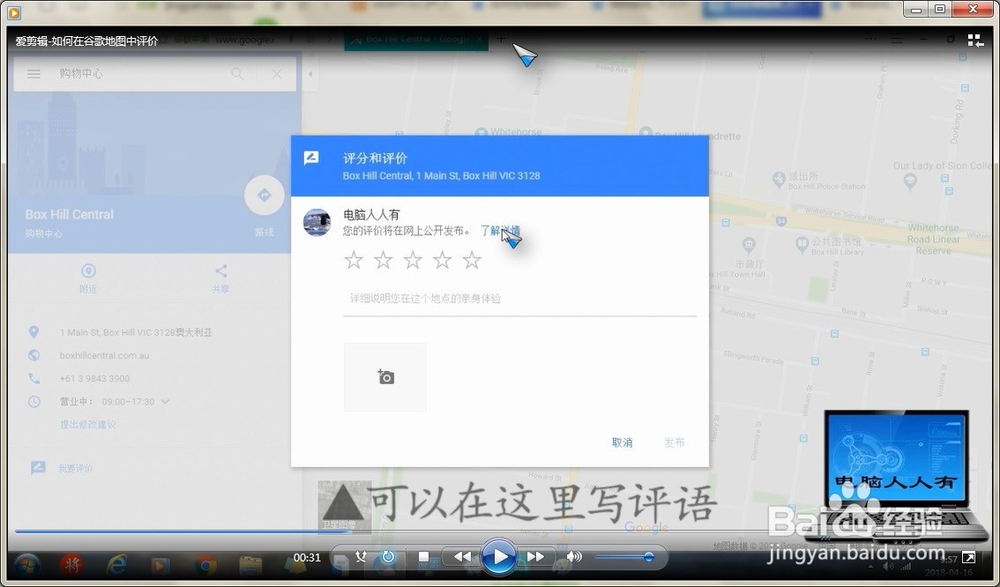Expand the 营业中 opening hours dropdown

coord(165,401)
